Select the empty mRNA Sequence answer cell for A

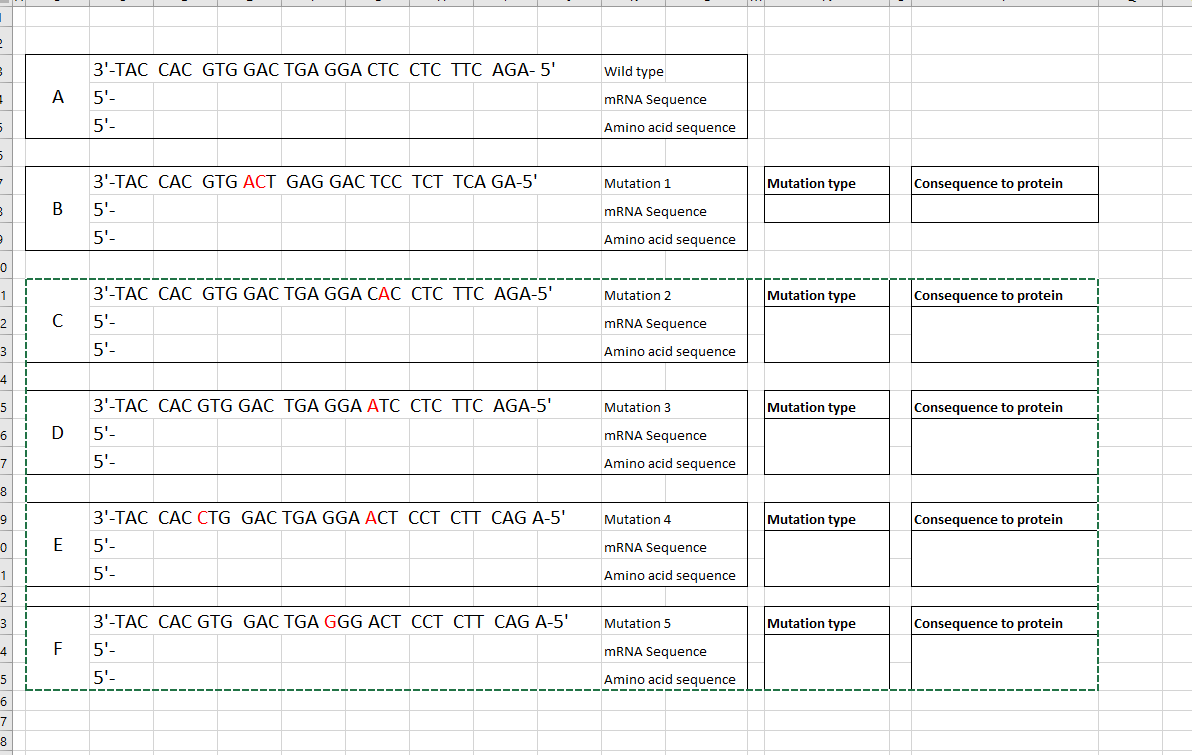(300, 98)
